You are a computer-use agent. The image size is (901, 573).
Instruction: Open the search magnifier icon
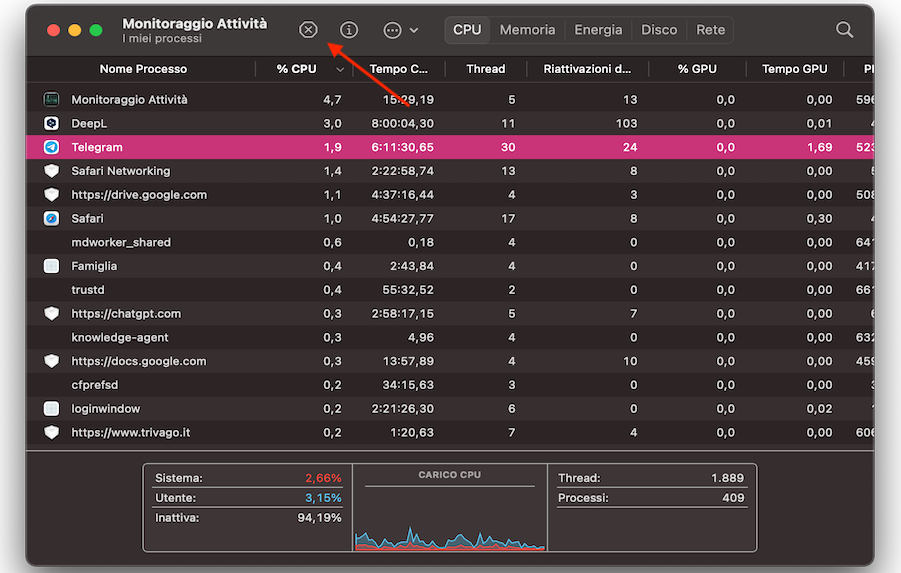(x=845, y=30)
